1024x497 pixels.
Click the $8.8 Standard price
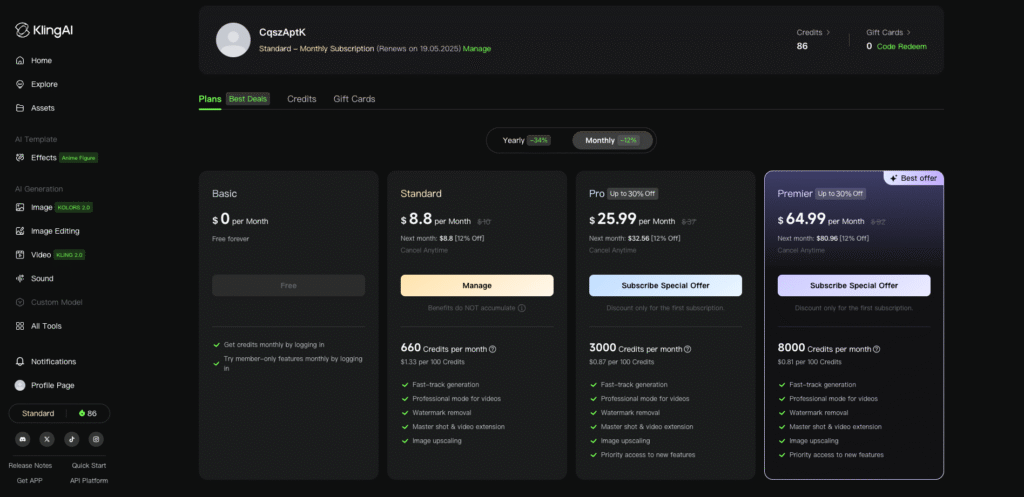(x=416, y=219)
